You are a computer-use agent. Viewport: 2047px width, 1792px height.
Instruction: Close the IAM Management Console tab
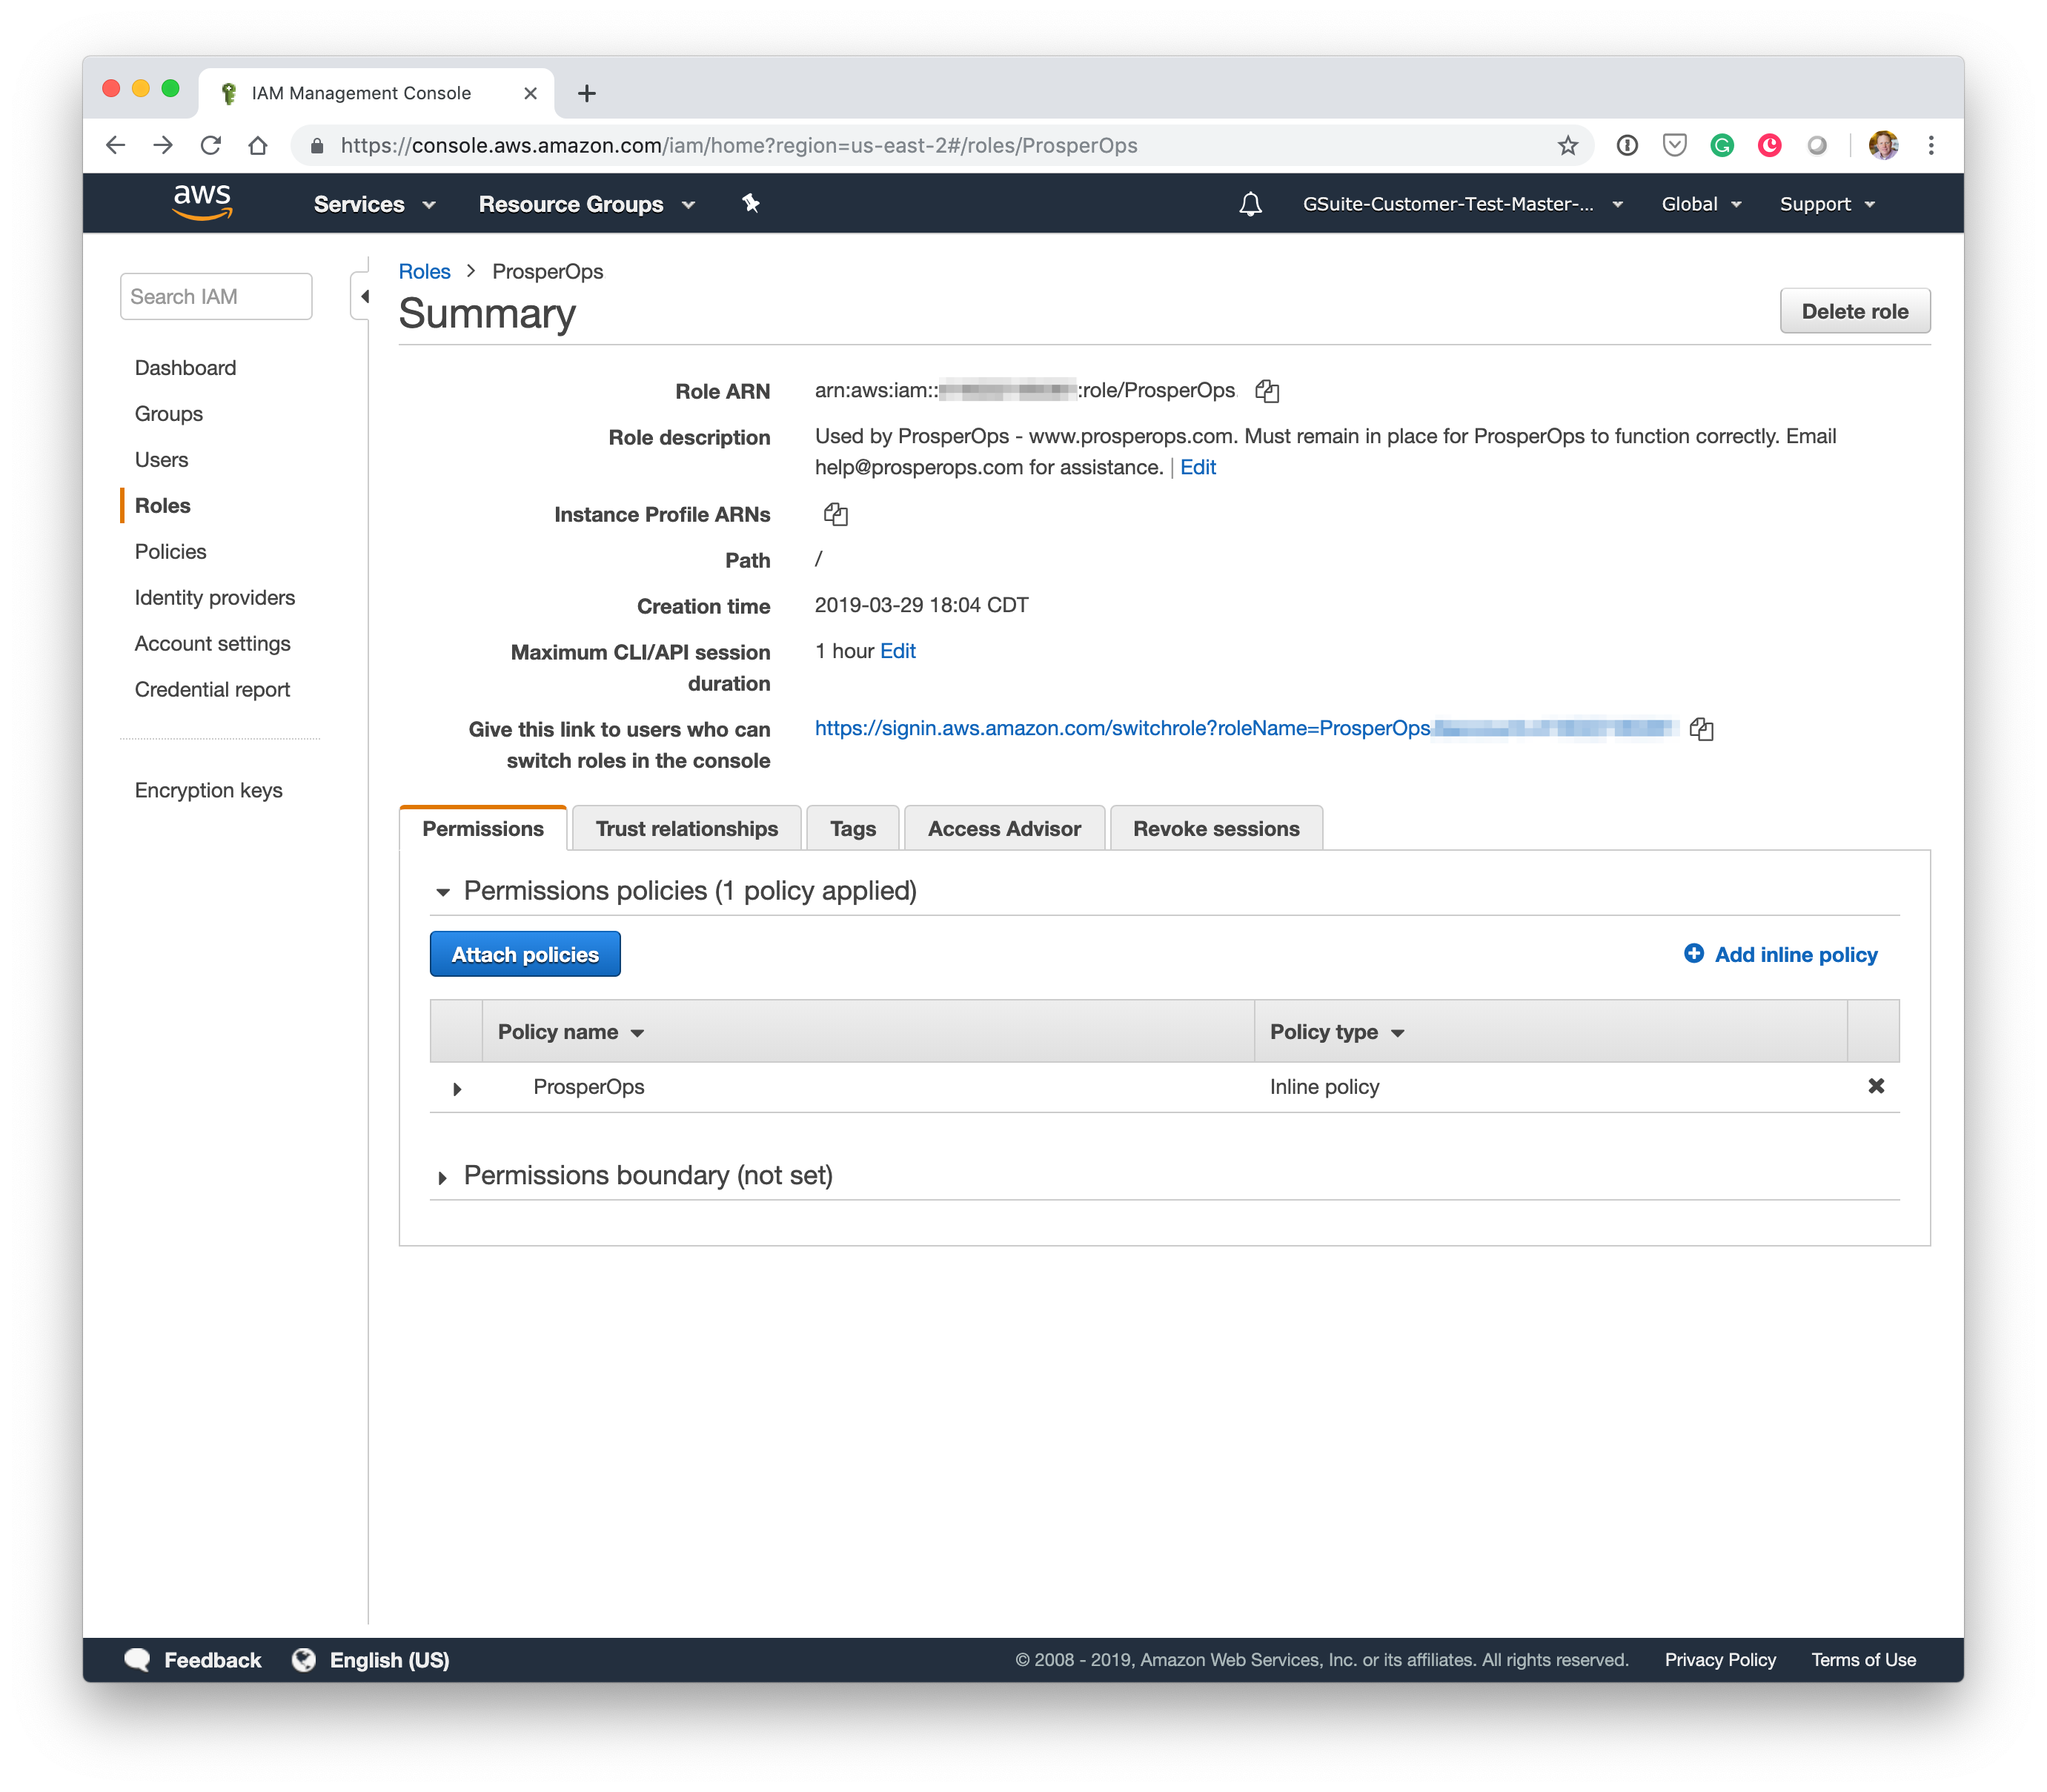coord(530,94)
